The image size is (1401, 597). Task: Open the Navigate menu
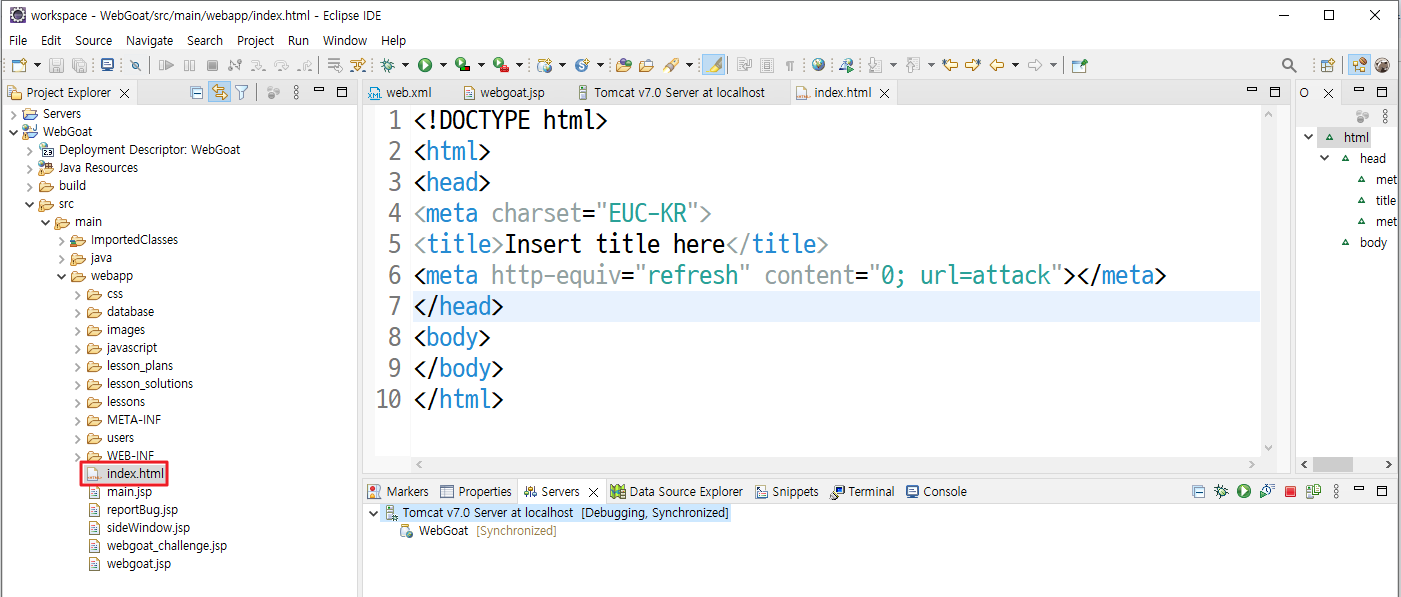tap(149, 40)
